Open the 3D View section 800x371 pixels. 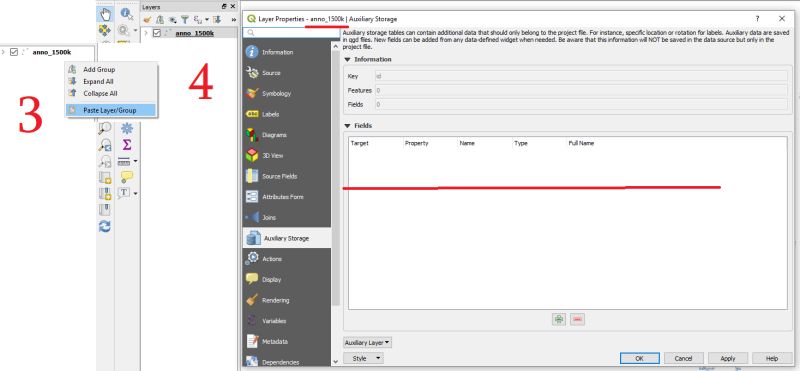pyautogui.click(x=287, y=155)
